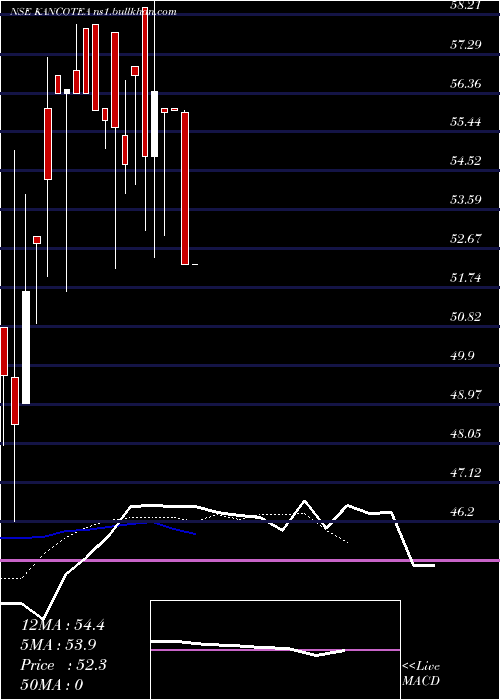
Task: Click the tall white candlestick near 50.82
Action: (26, 347)
